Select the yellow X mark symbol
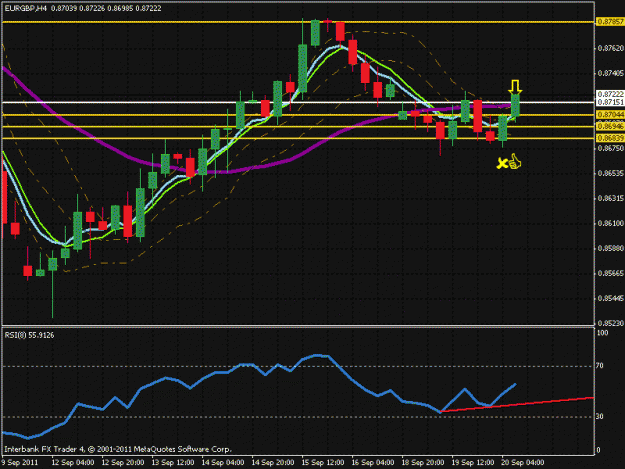 [502, 163]
